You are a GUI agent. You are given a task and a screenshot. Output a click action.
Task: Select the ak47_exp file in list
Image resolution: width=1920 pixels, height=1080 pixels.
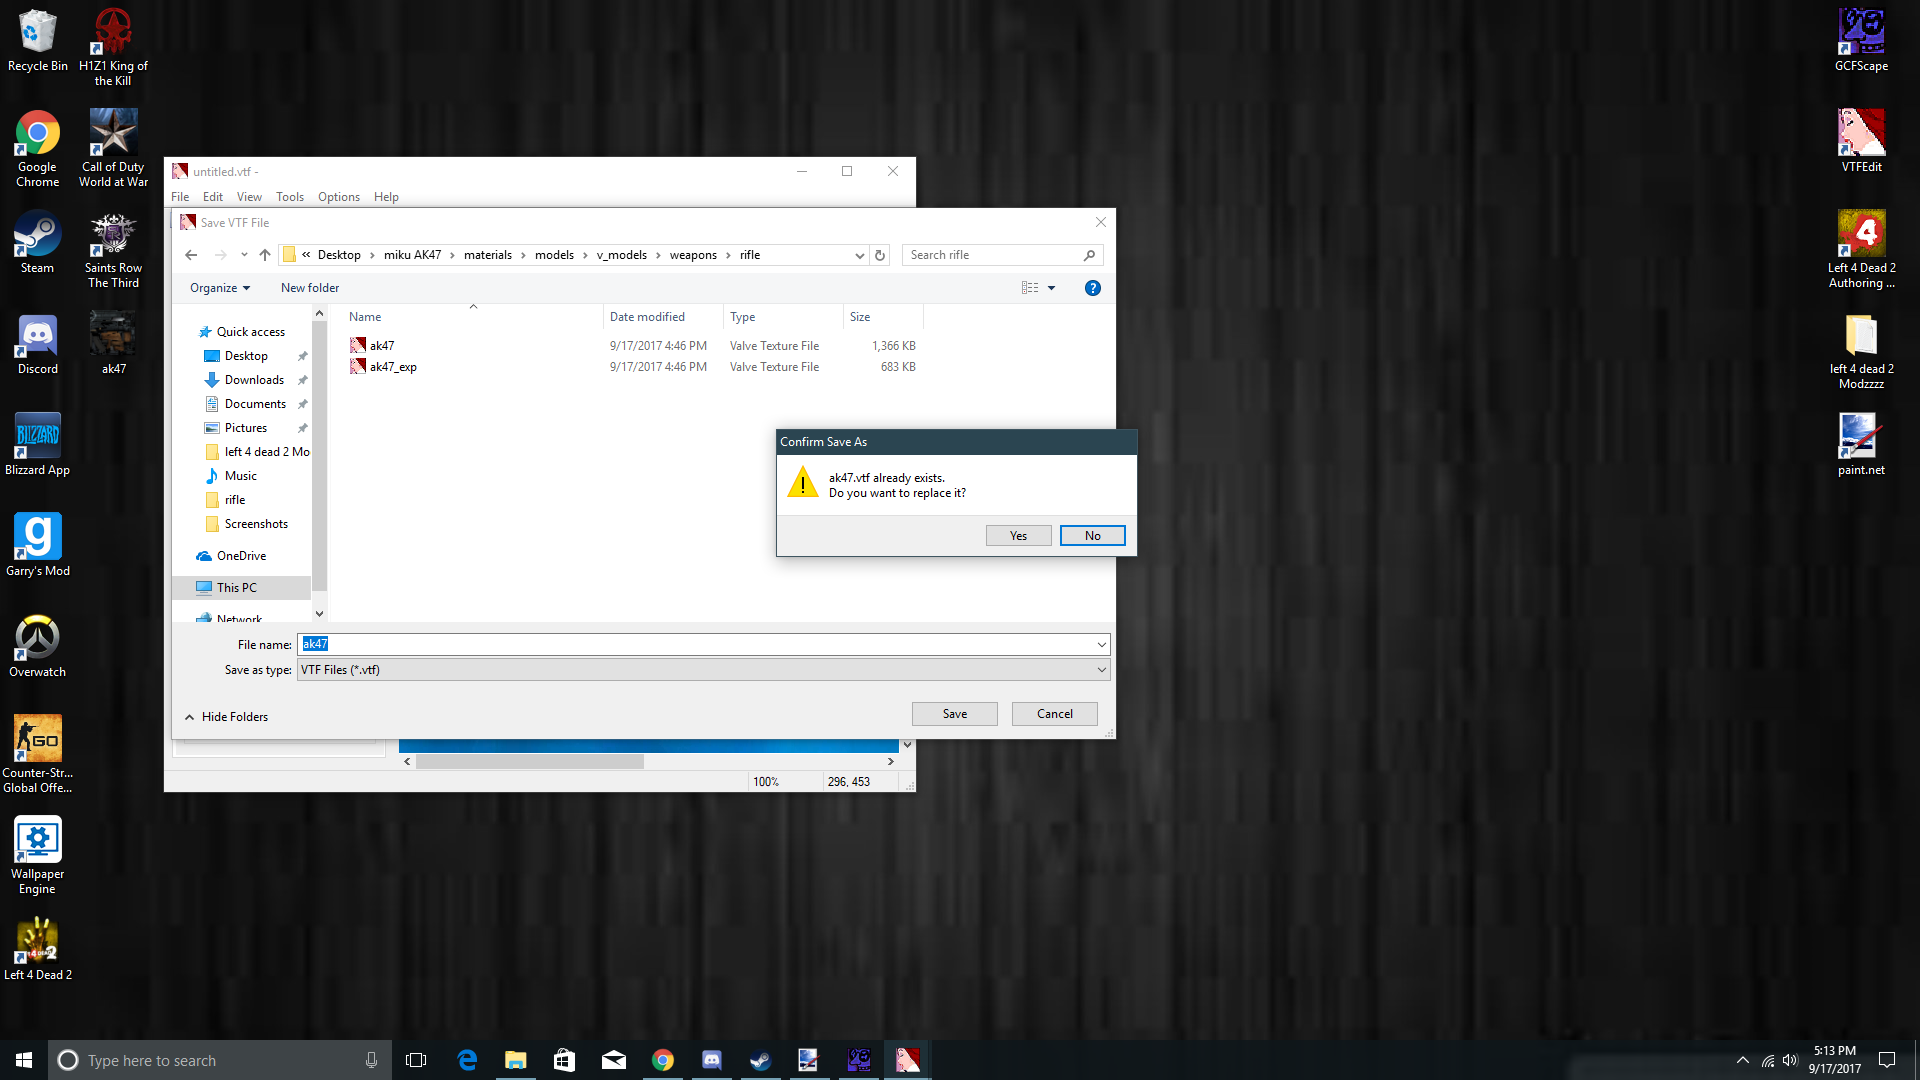pyautogui.click(x=393, y=367)
